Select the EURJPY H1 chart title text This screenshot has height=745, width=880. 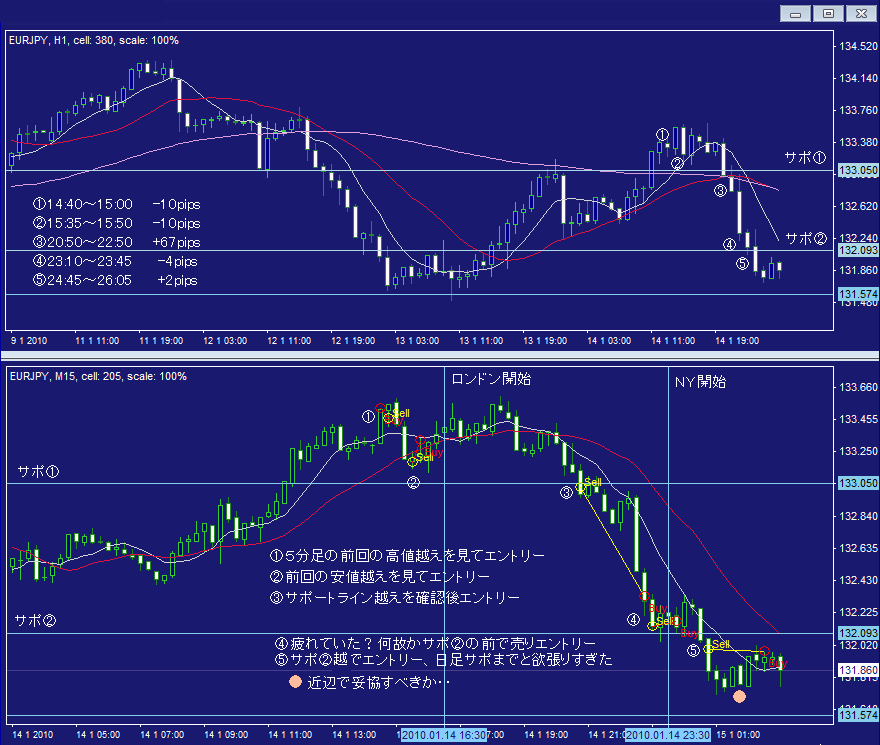[x=94, y=40]
